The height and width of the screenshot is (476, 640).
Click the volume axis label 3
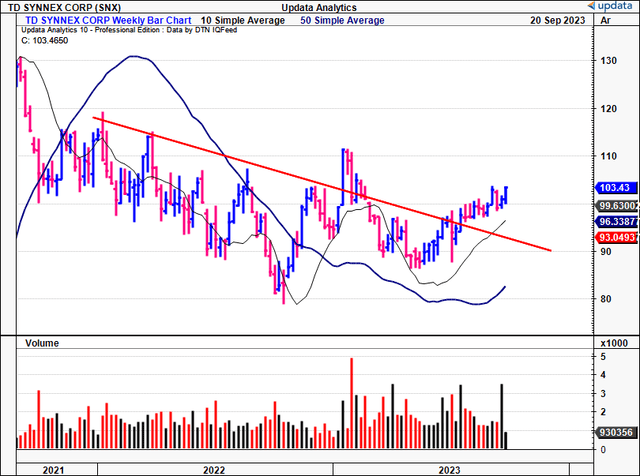[603, 394]
